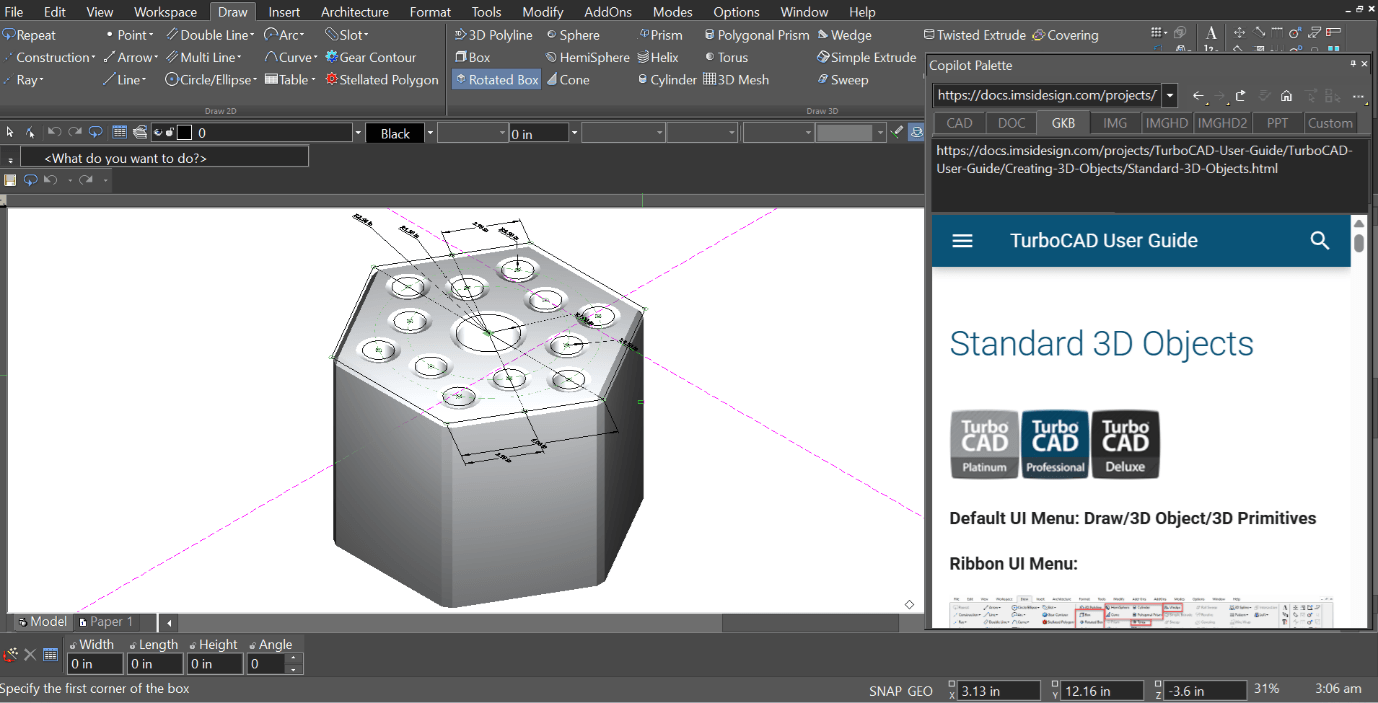Switch to the CAD tab

click(959, 123)
